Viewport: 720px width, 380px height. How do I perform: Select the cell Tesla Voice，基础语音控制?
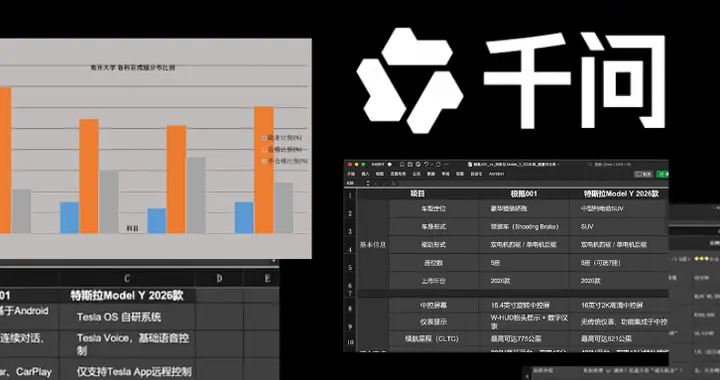click(x=127, y=344)
